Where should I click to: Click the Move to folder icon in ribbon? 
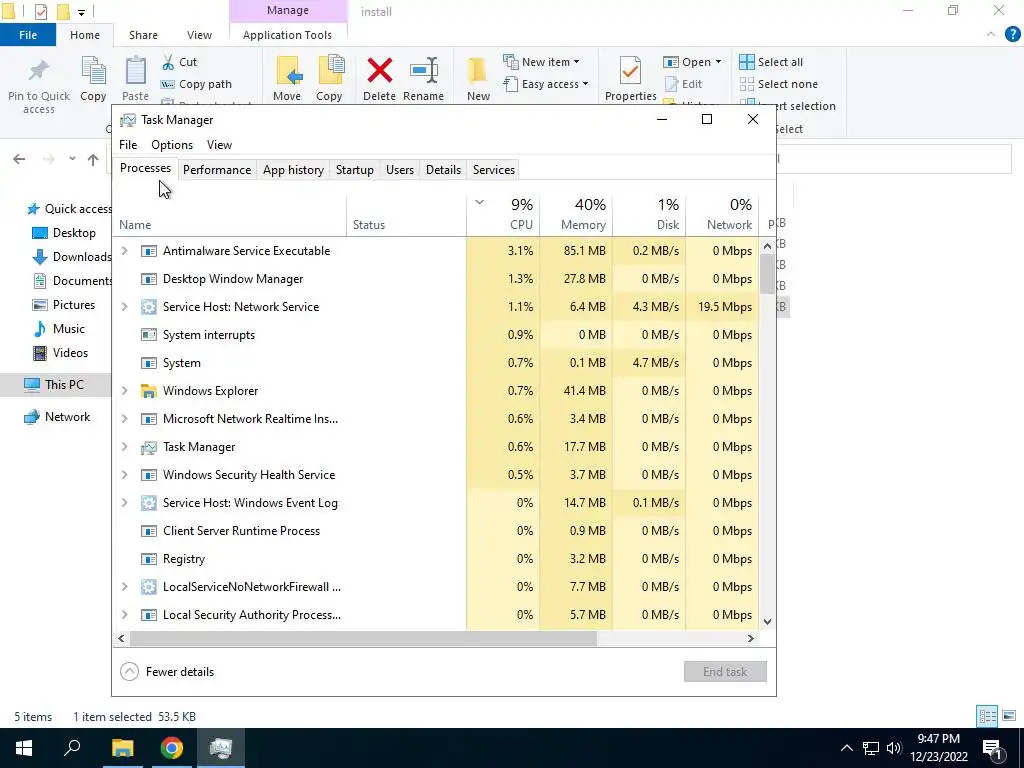287,71
